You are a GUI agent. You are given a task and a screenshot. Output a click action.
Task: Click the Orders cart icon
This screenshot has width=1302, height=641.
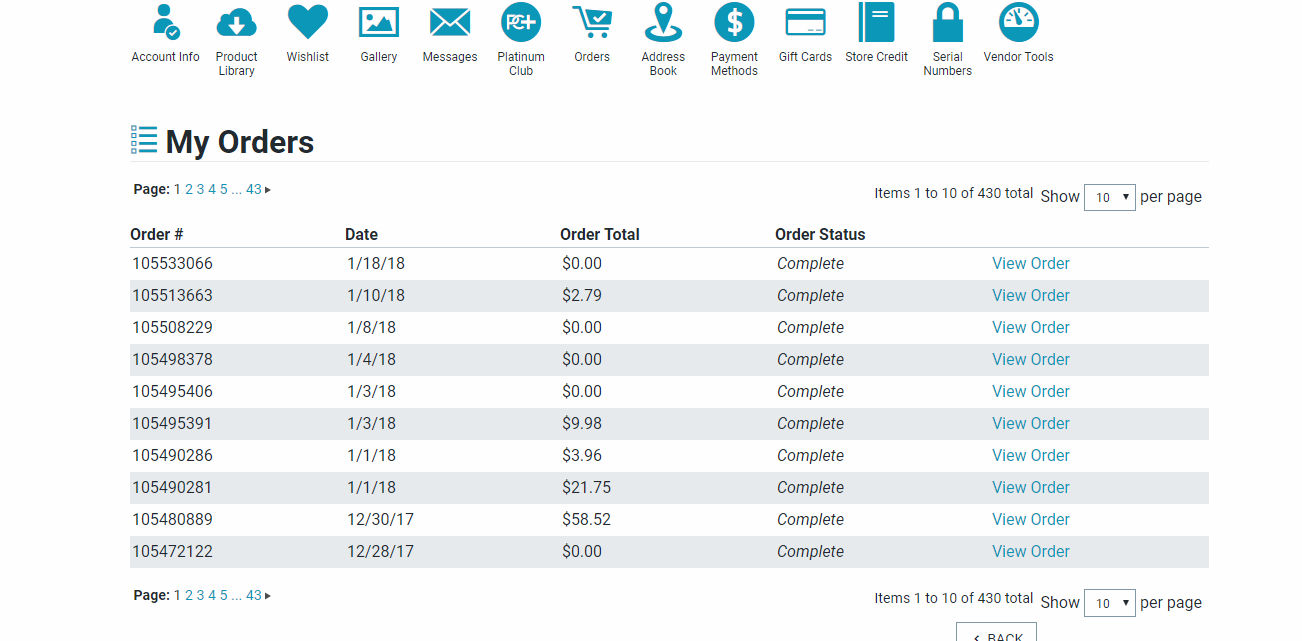tap(592, 22)
